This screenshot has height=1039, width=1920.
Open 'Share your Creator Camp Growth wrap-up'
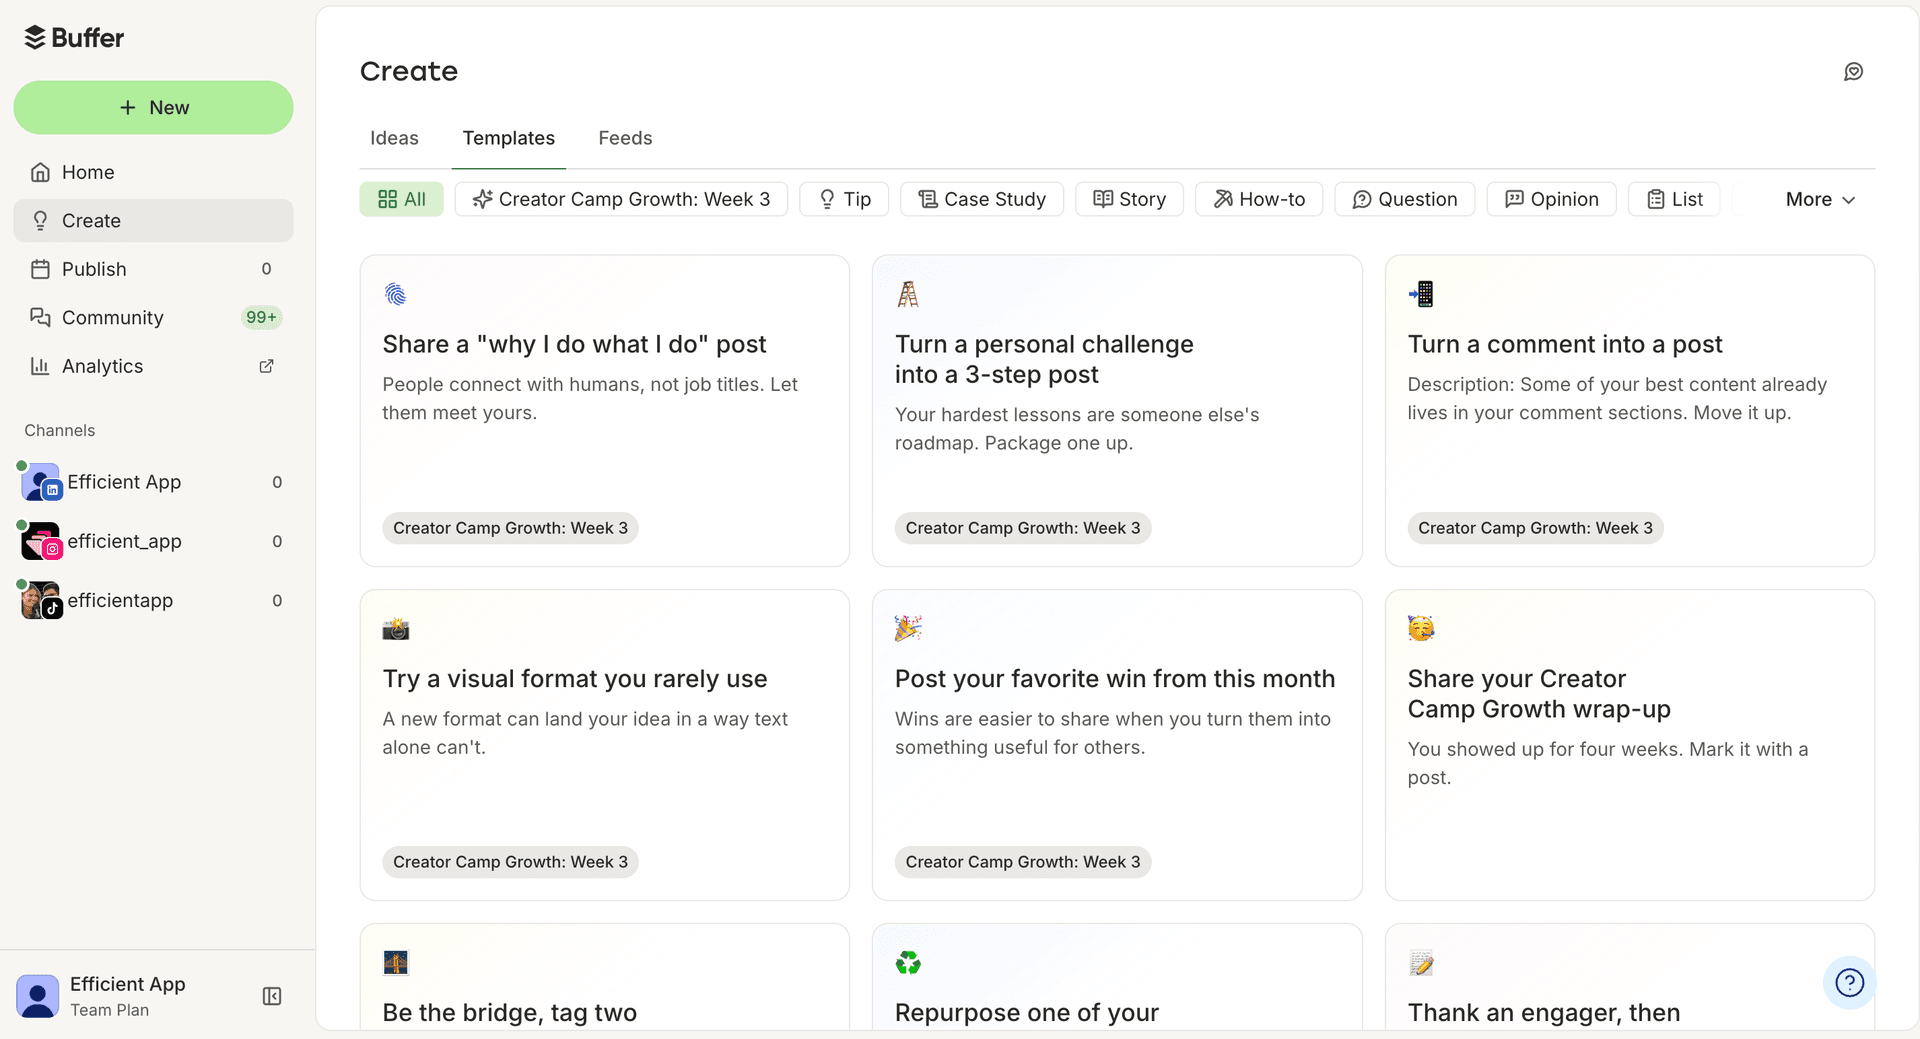click(x=1630, y=745)
